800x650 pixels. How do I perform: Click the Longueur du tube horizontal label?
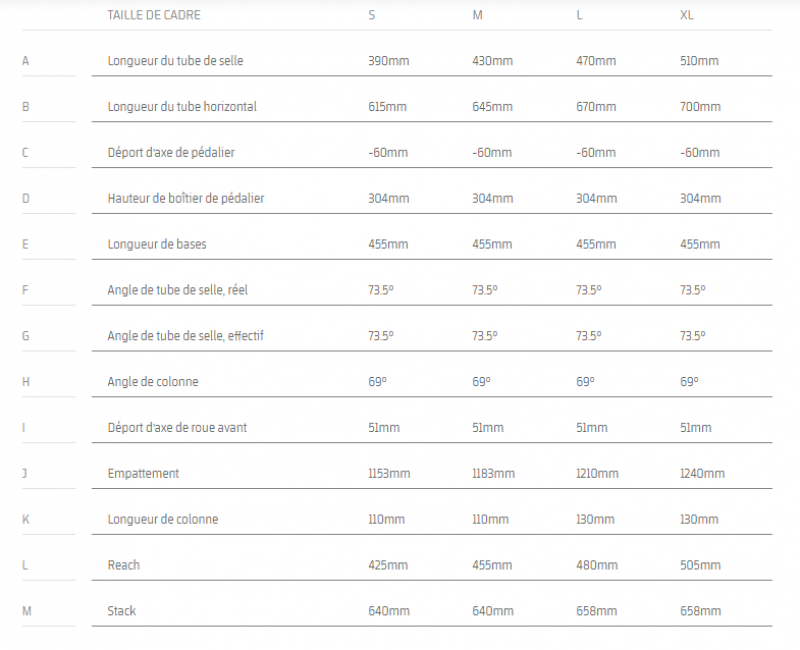(182, 107)
